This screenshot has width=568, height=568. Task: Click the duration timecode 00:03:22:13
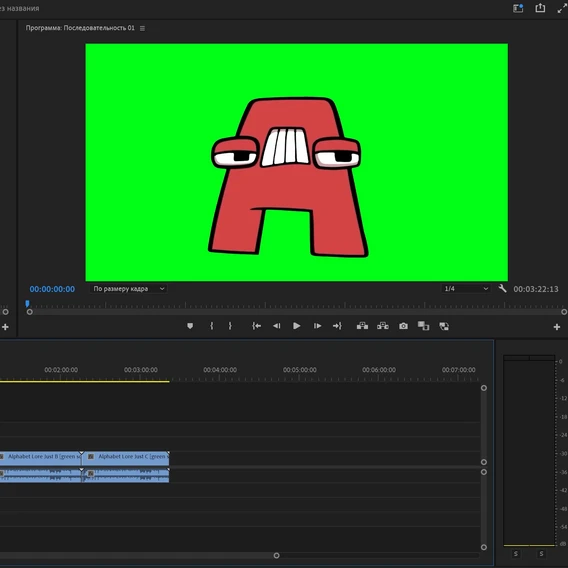pyautogui.click(x=536, y=289)
